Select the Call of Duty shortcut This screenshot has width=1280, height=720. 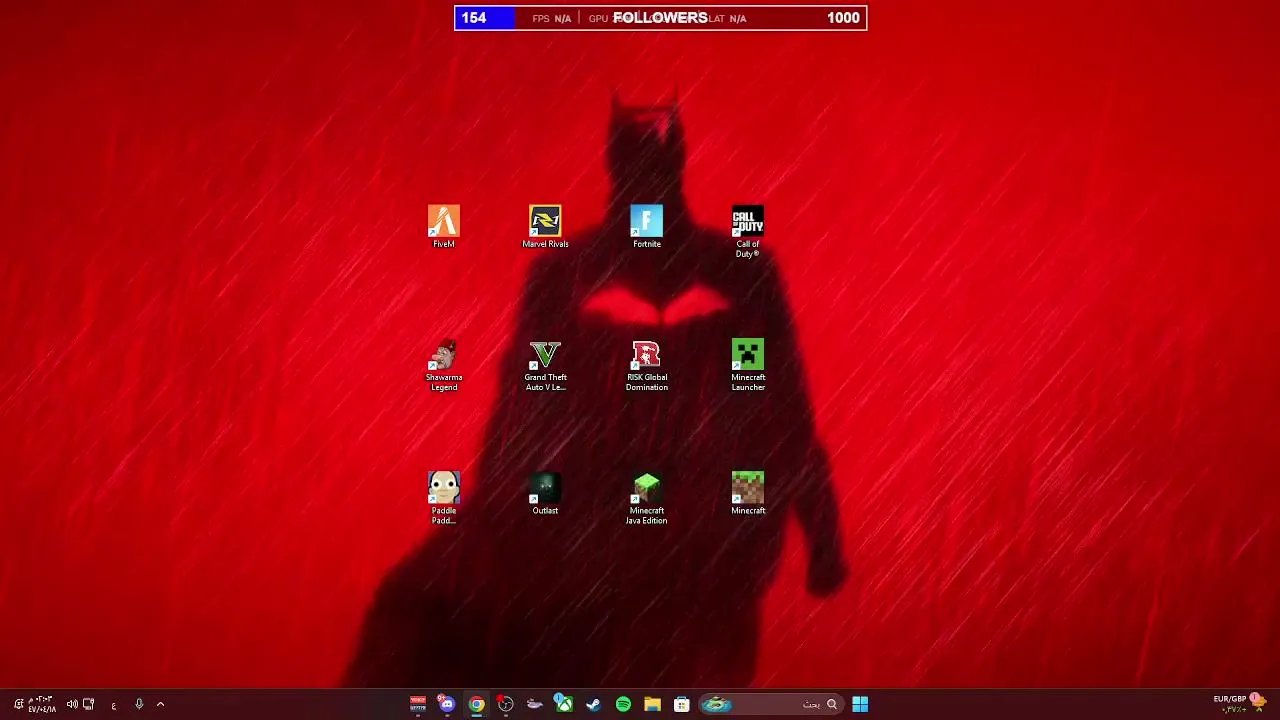pos(748,232)
